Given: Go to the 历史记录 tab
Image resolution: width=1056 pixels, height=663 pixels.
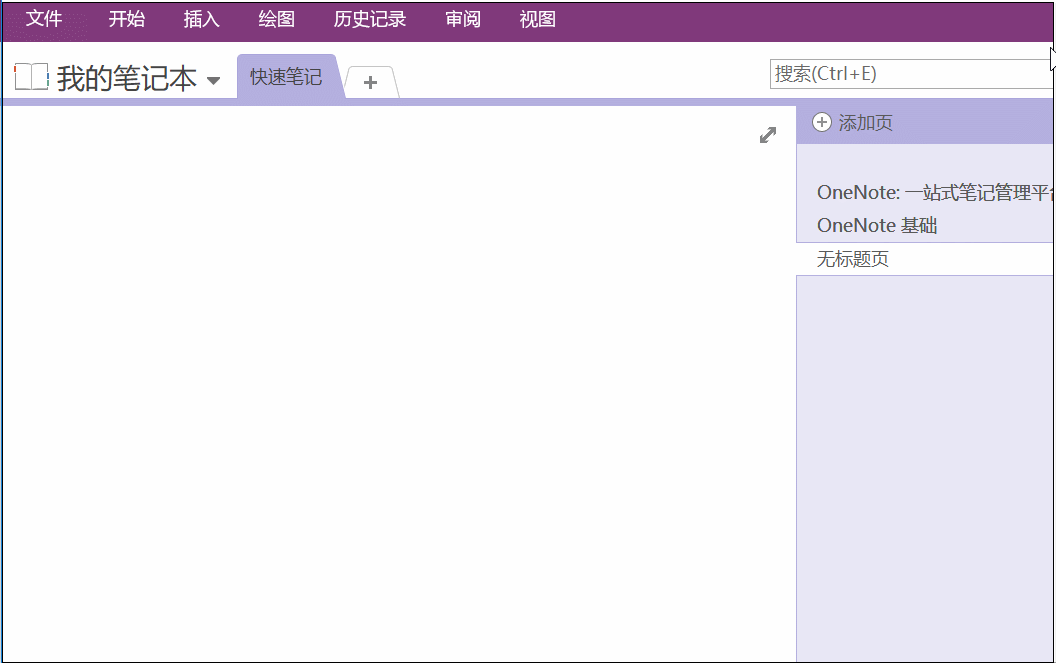Looking at the screenshot, I should 370,19.
